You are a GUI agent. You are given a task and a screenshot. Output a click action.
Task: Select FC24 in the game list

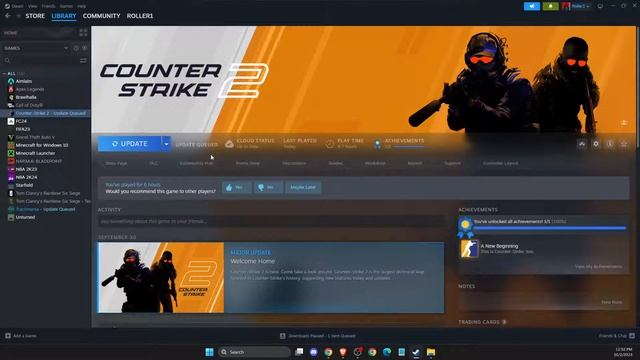(x=21, y=121)
